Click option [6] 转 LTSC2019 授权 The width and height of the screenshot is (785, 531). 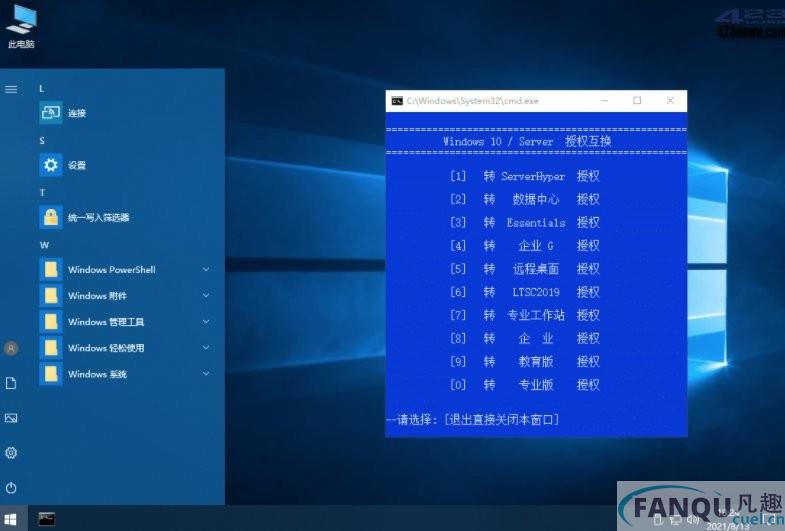coord(525,292)
